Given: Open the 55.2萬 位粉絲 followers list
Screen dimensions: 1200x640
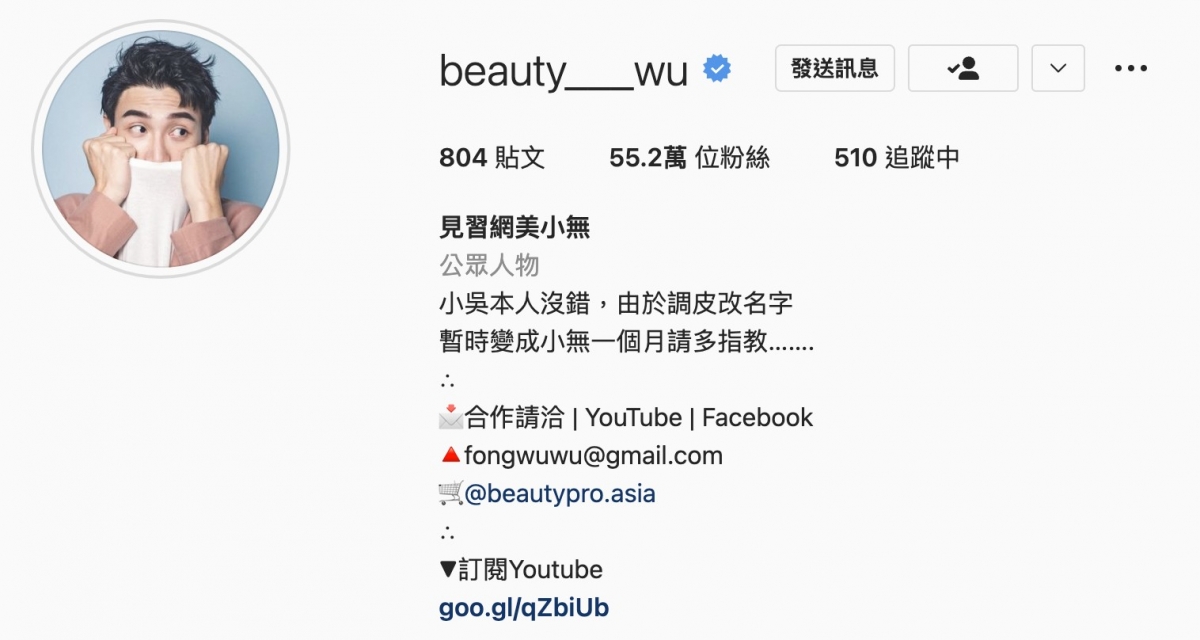Looking at the screenshot, I should click(690, 157).
